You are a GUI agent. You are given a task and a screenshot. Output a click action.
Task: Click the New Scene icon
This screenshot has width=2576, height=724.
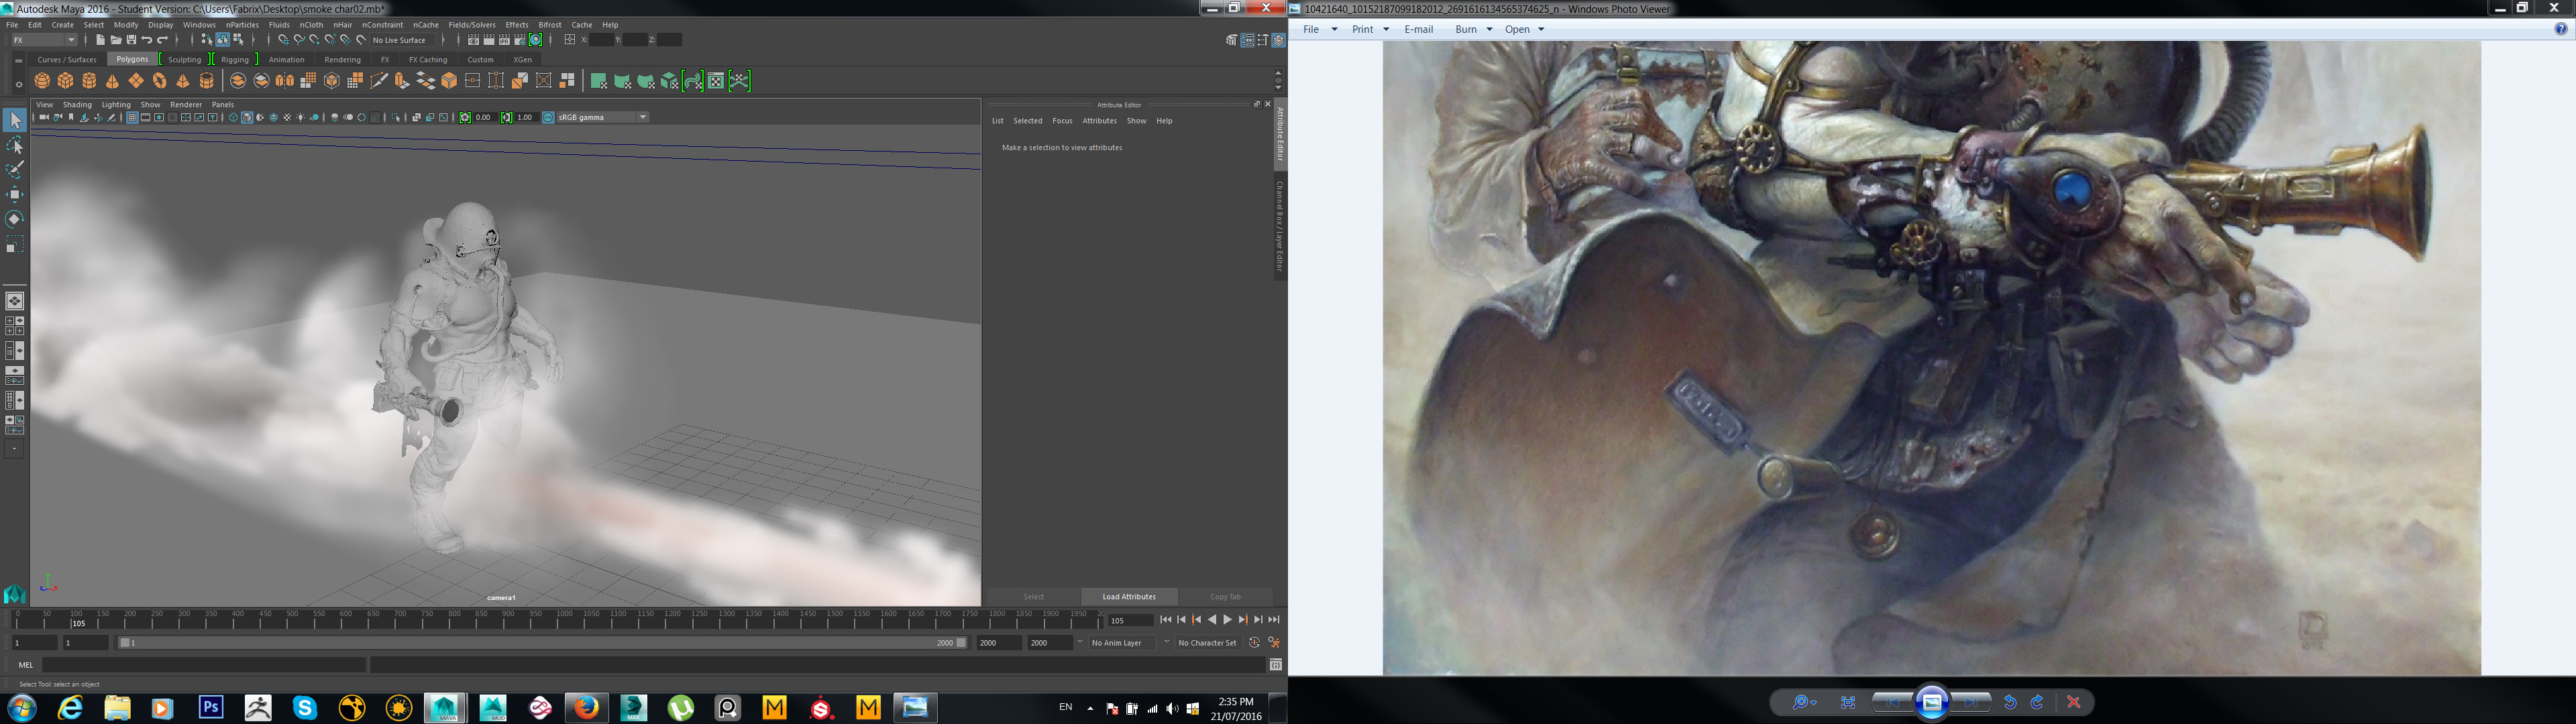pyautogui.click(x=100, y=40)
